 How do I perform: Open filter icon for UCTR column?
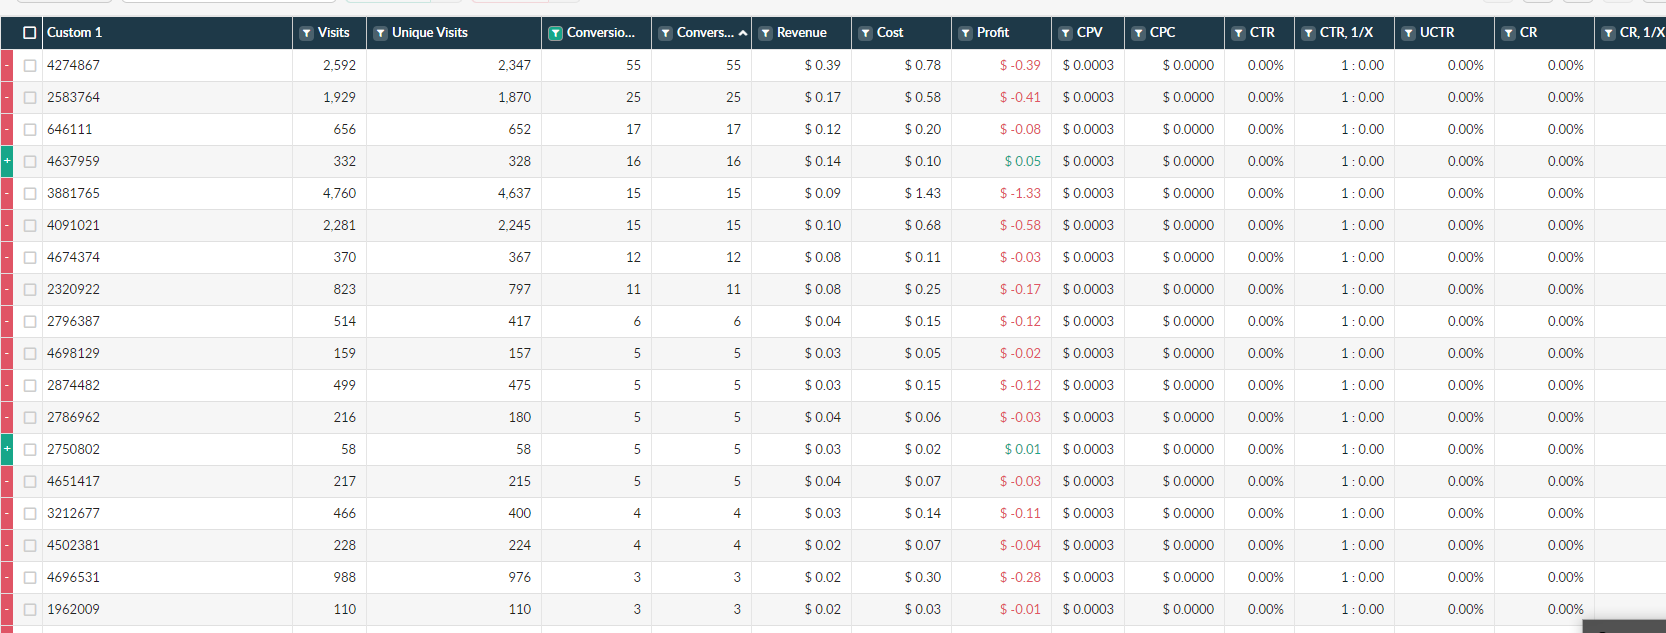1409,33
